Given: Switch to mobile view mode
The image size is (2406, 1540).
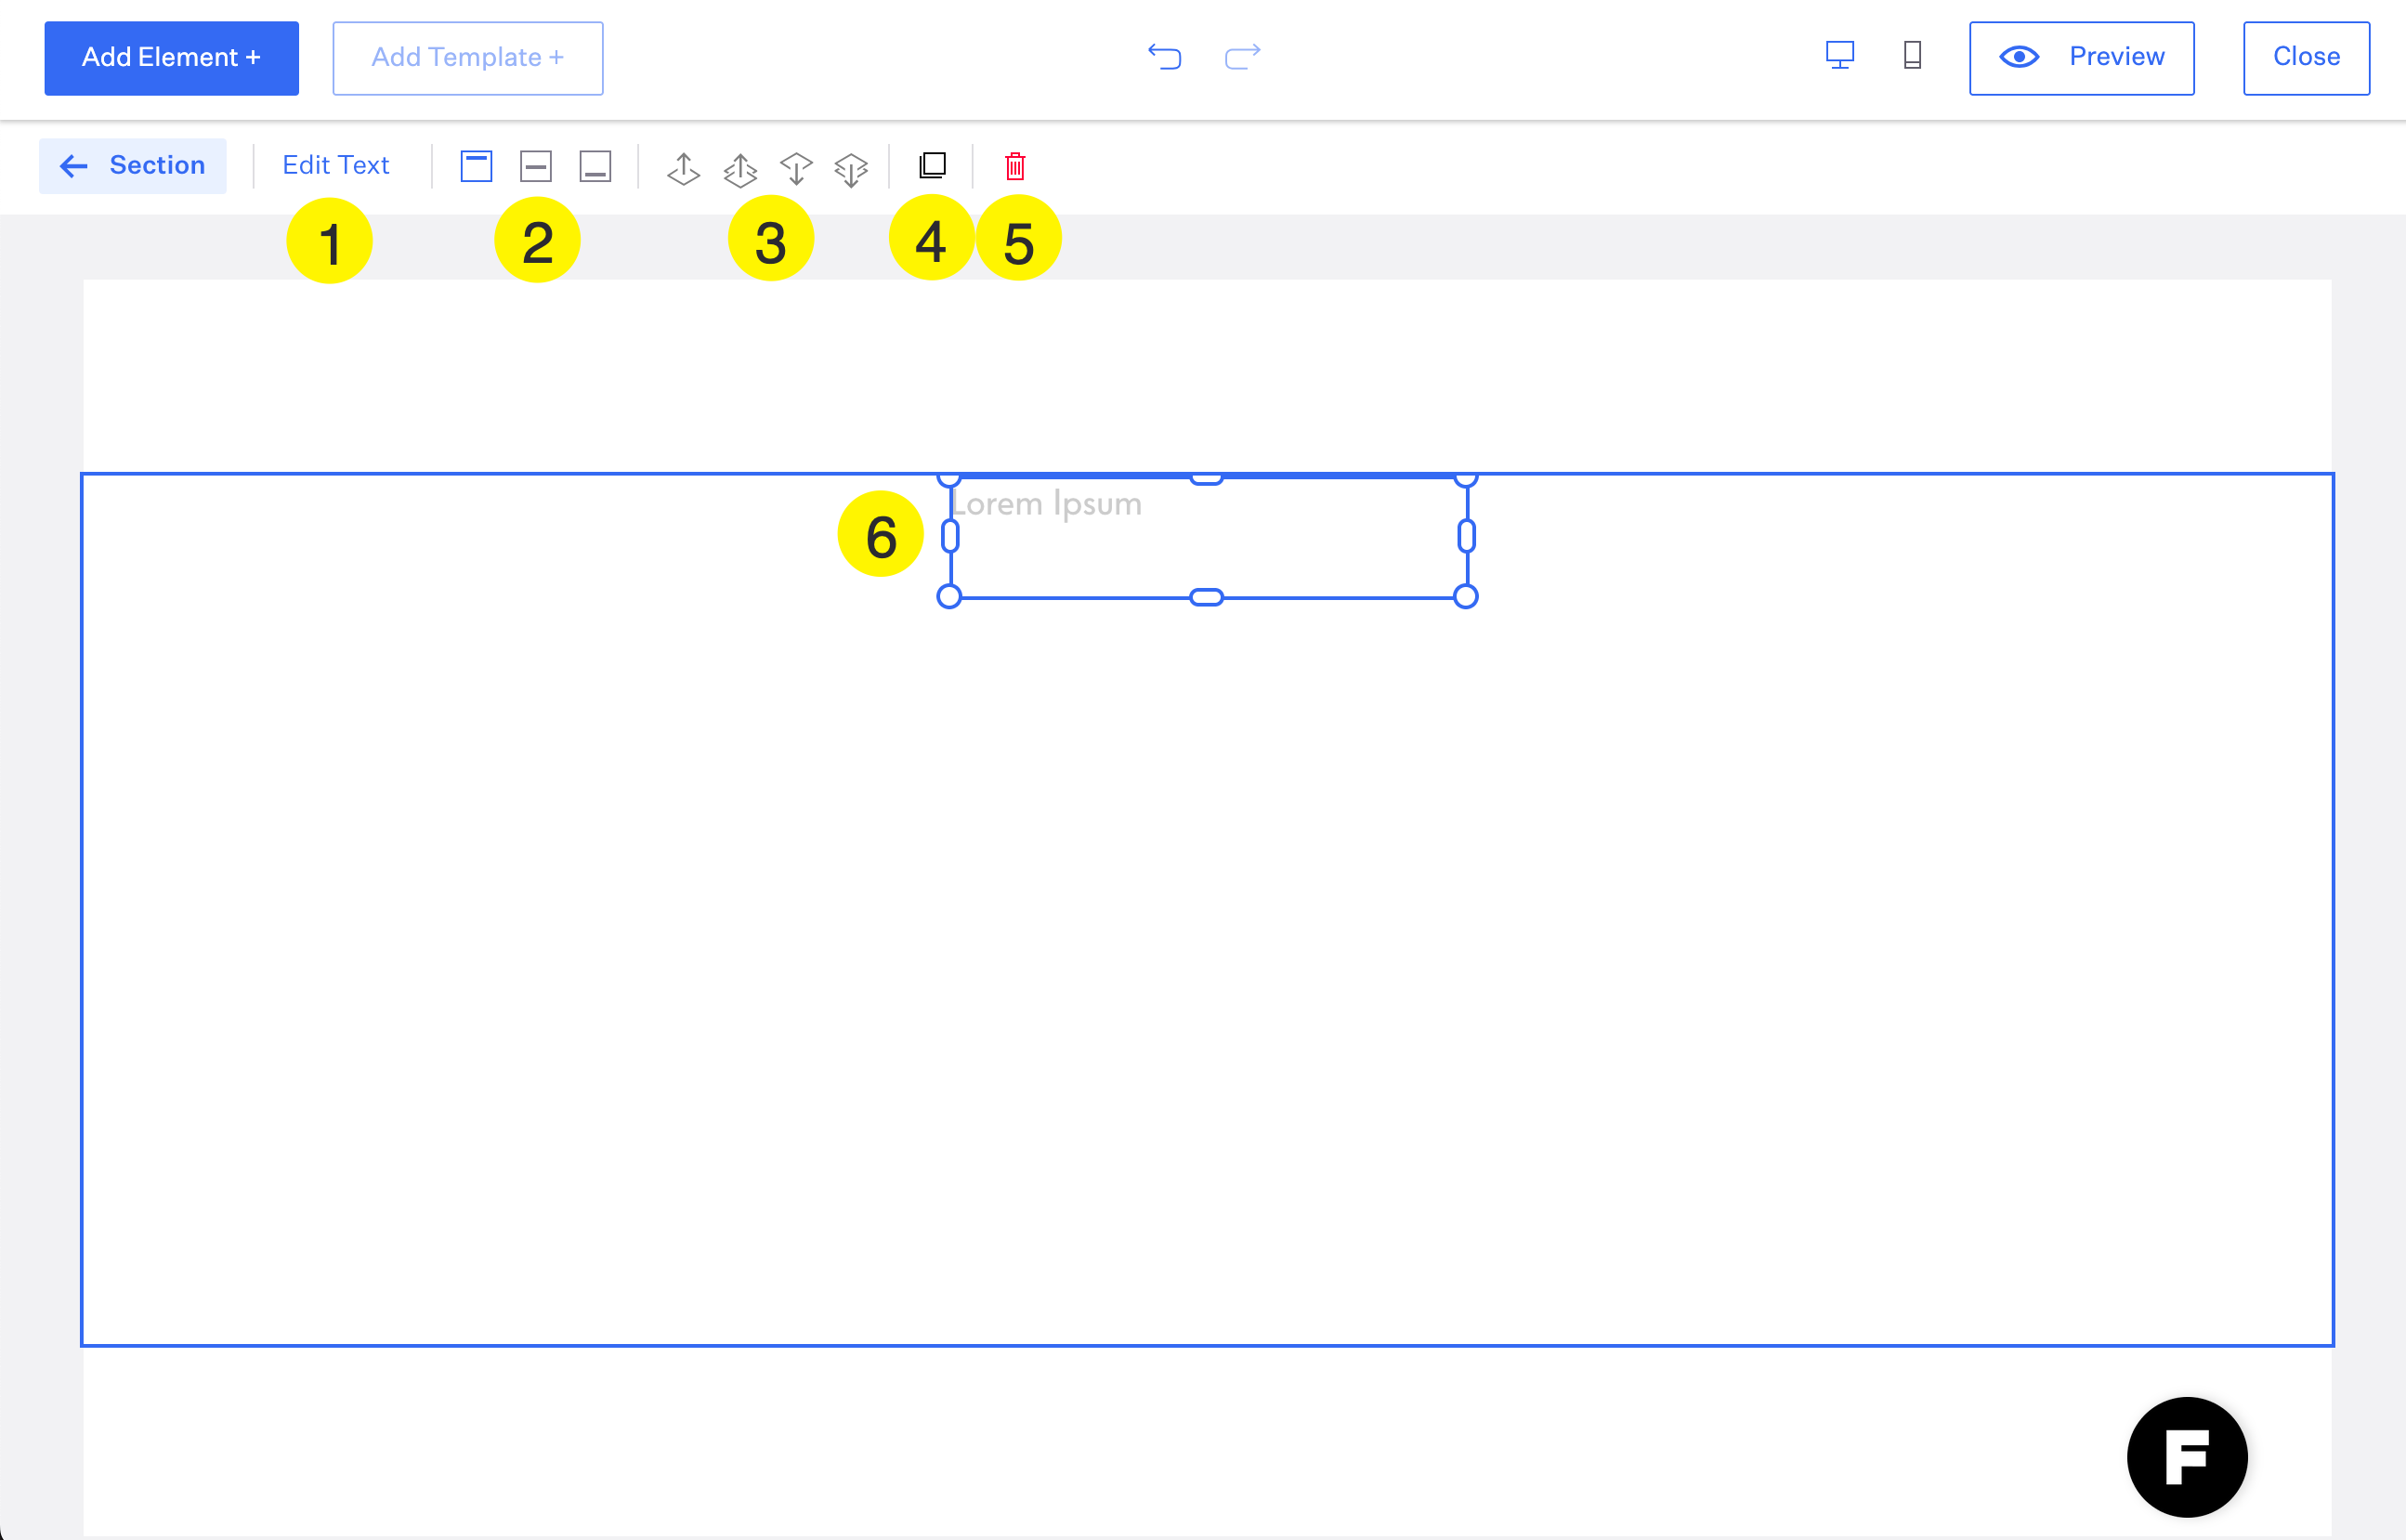Looking at the screenshot, I should tap(1912, 55).
